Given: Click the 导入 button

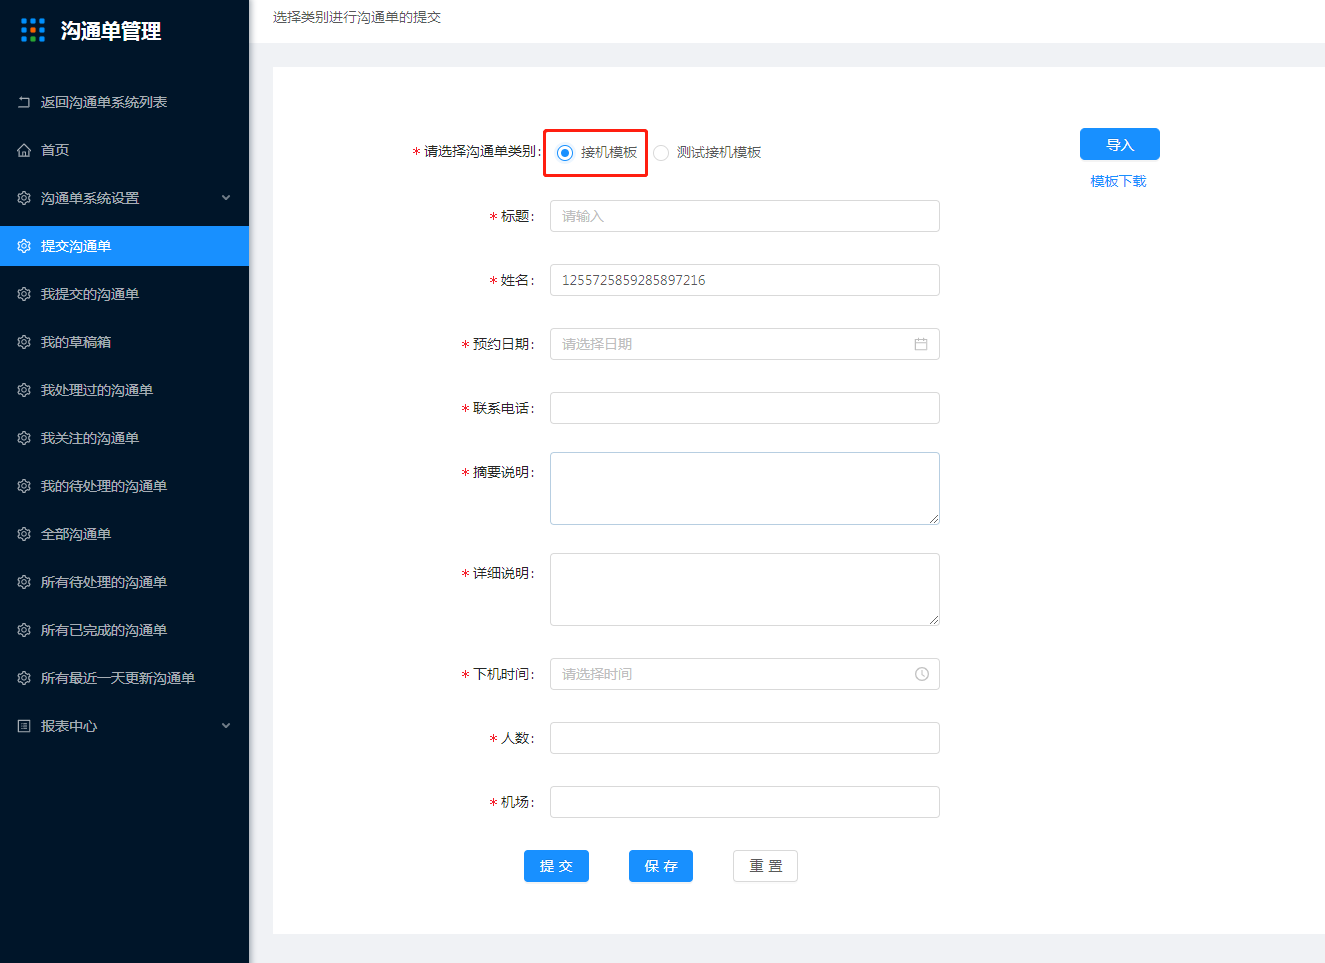Looking at the screenshot, I should [1120, 144].
